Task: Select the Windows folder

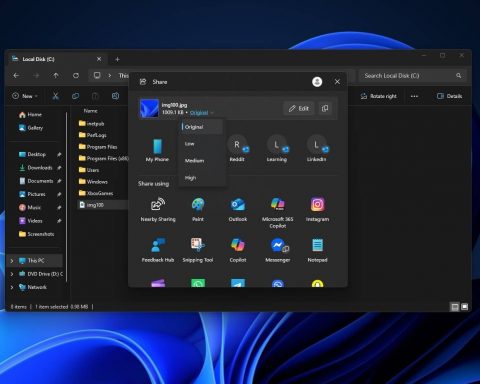Action: click(93, 182)
